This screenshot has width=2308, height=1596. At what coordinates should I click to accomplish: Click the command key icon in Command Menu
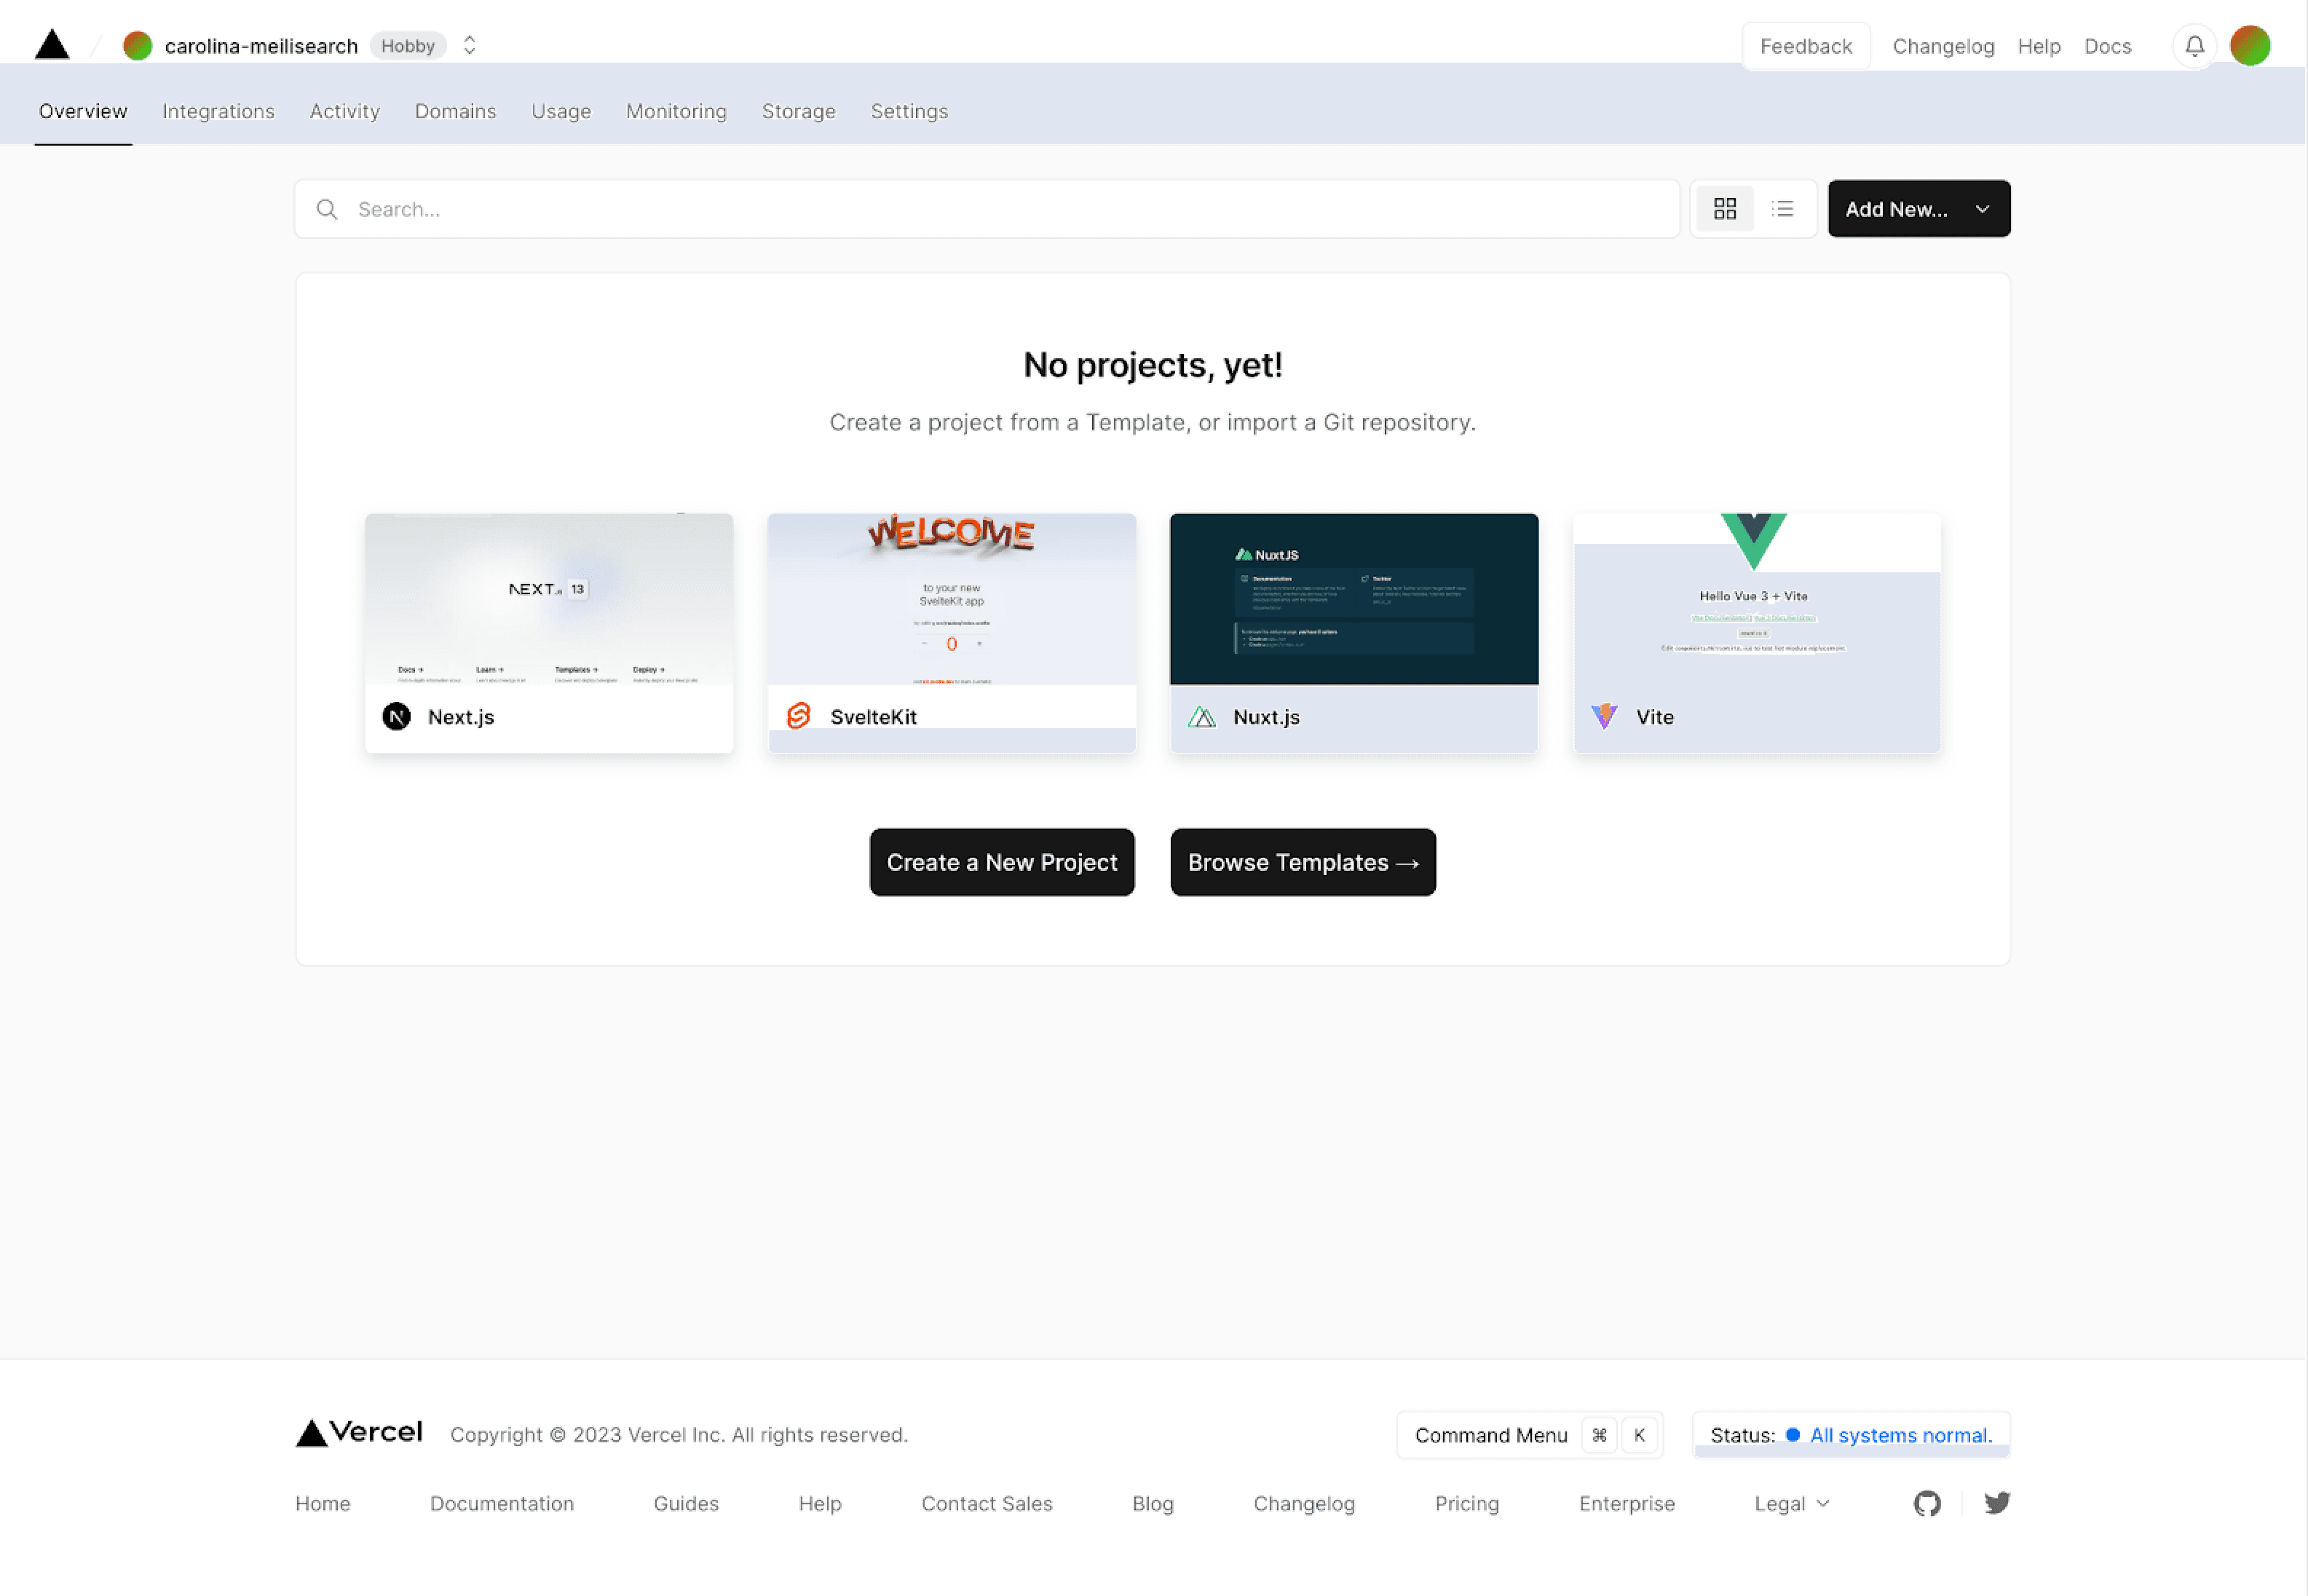pos(1599,1436)
